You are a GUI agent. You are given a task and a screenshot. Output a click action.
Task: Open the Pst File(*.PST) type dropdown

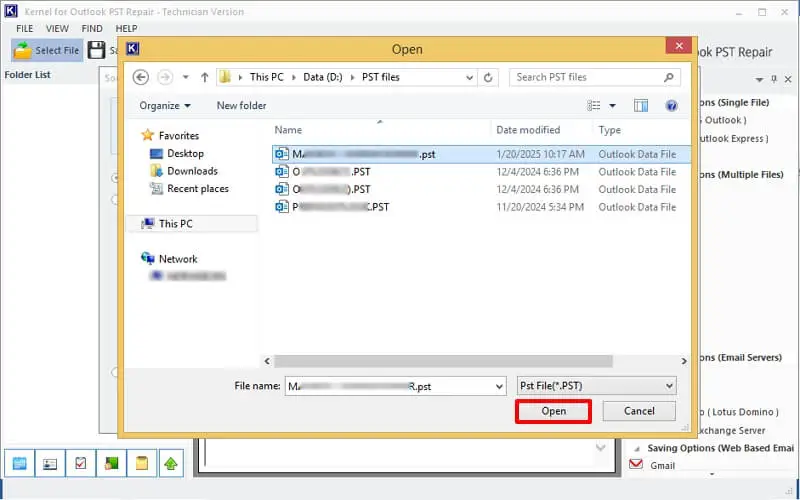(x=596, y=386)
